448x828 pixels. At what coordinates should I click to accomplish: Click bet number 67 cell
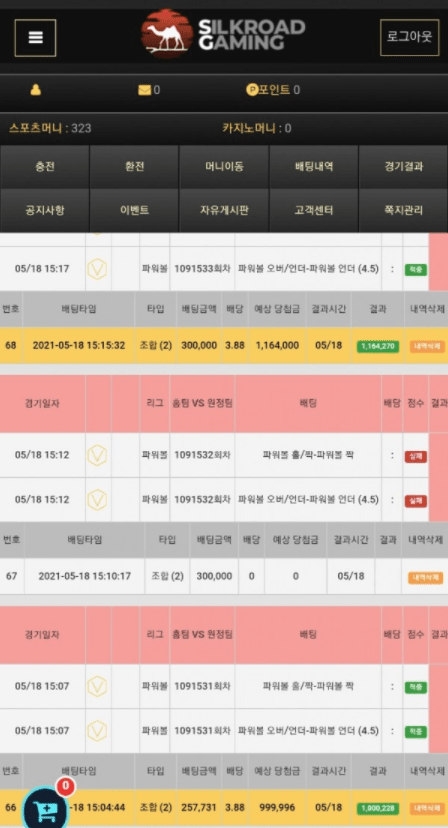tap(12, 576)
